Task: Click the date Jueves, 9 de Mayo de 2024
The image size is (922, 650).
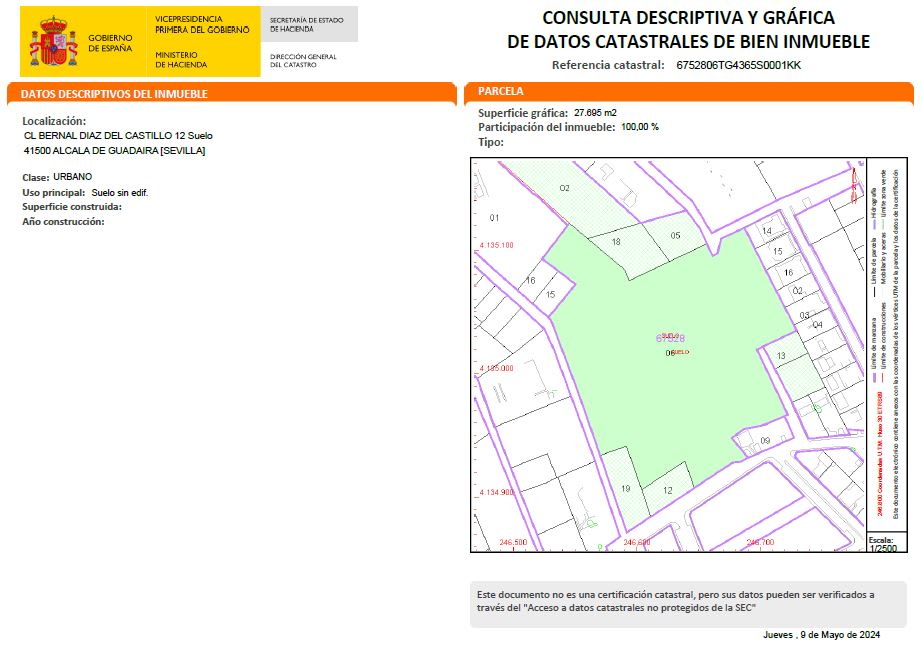Action: 821,635
